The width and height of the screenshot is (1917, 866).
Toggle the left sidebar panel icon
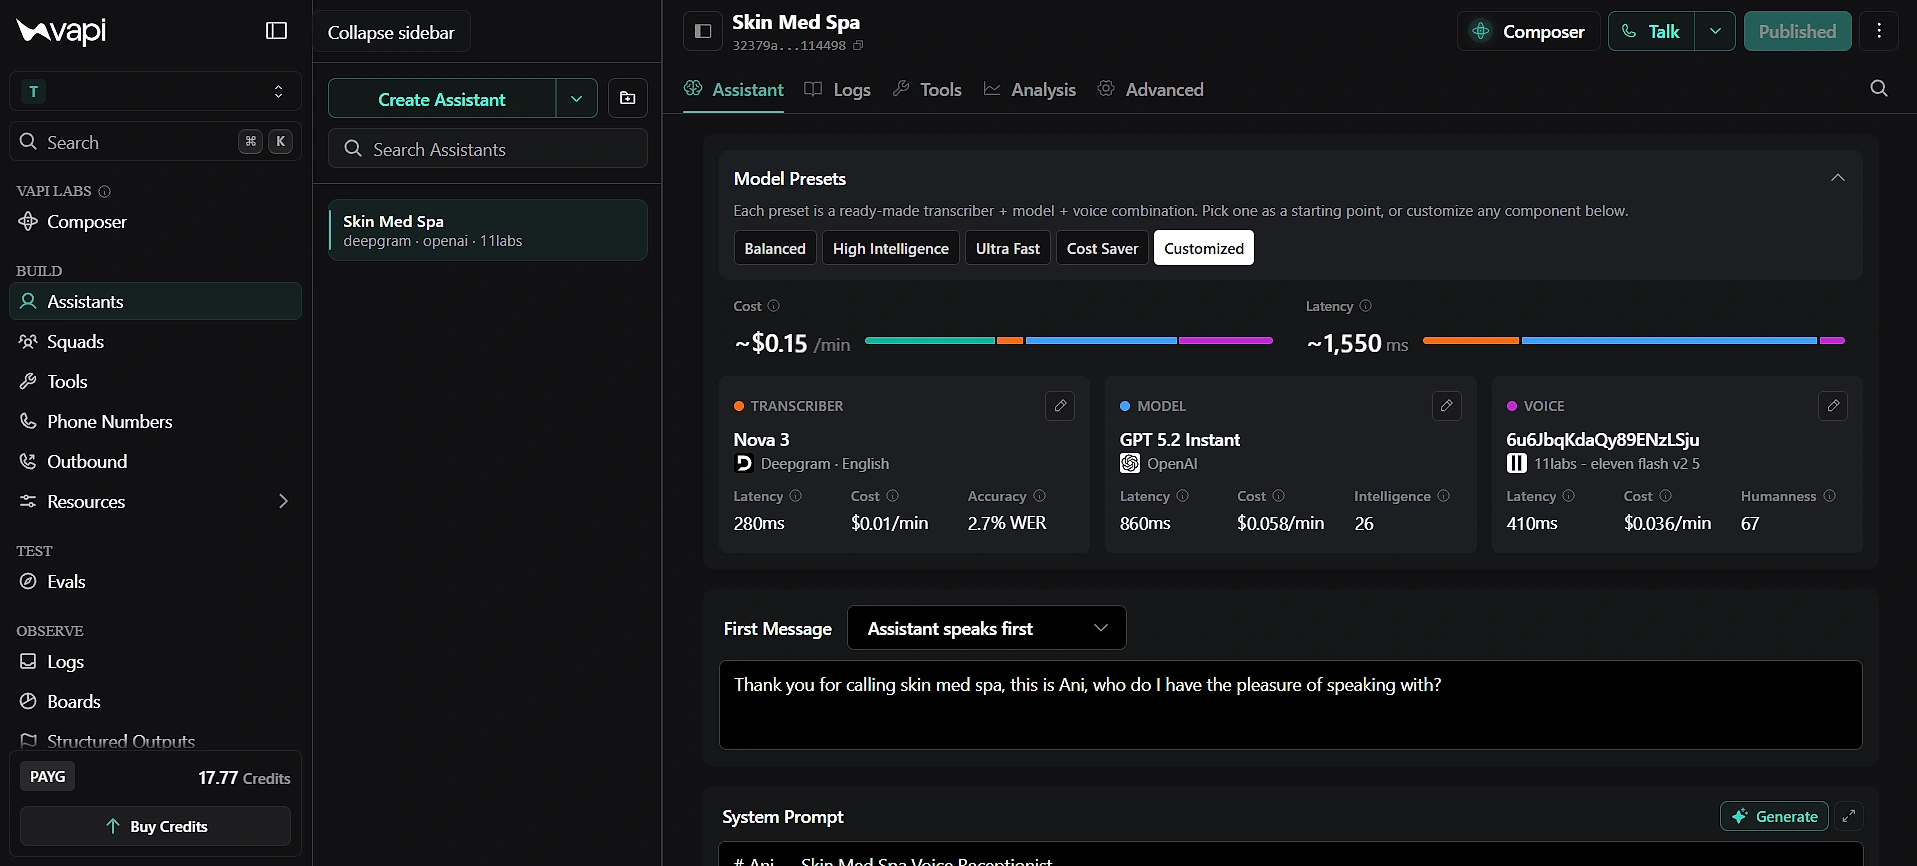click(x=277, y=31)
